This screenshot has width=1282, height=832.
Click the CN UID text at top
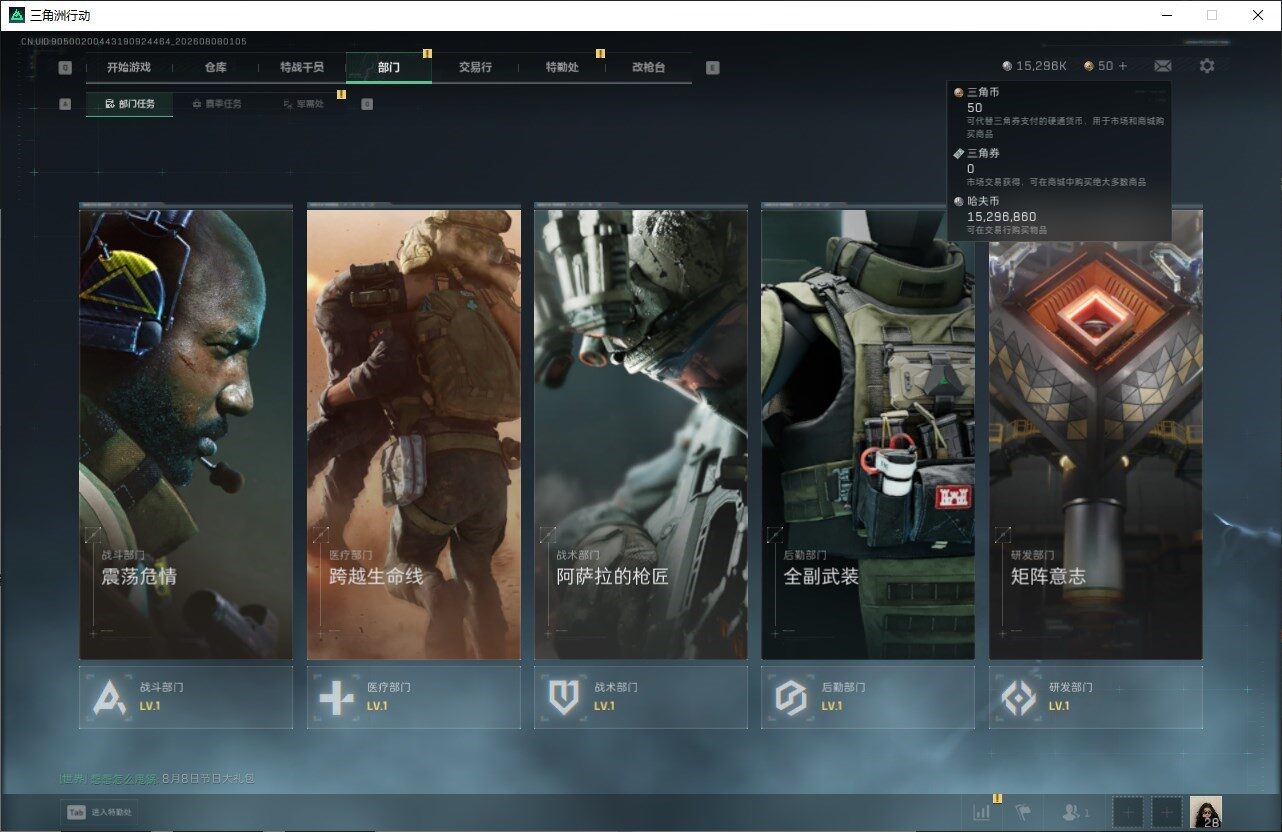pos(134,42)
